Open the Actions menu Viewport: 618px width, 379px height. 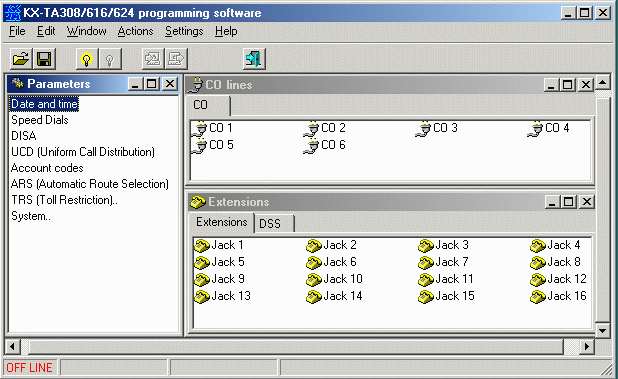tap(135, 31)
